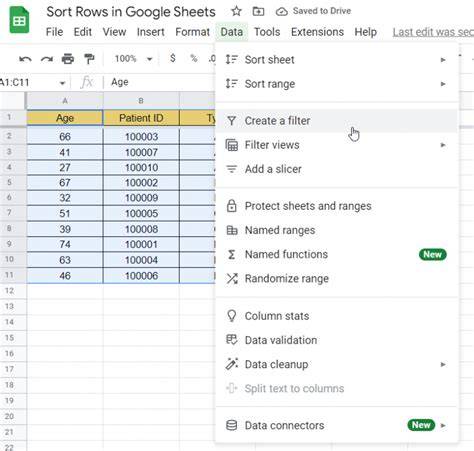Expand the Filter views submenu arrow
Viewport: 474px width, 451px height.
click(x=443, y=145)
